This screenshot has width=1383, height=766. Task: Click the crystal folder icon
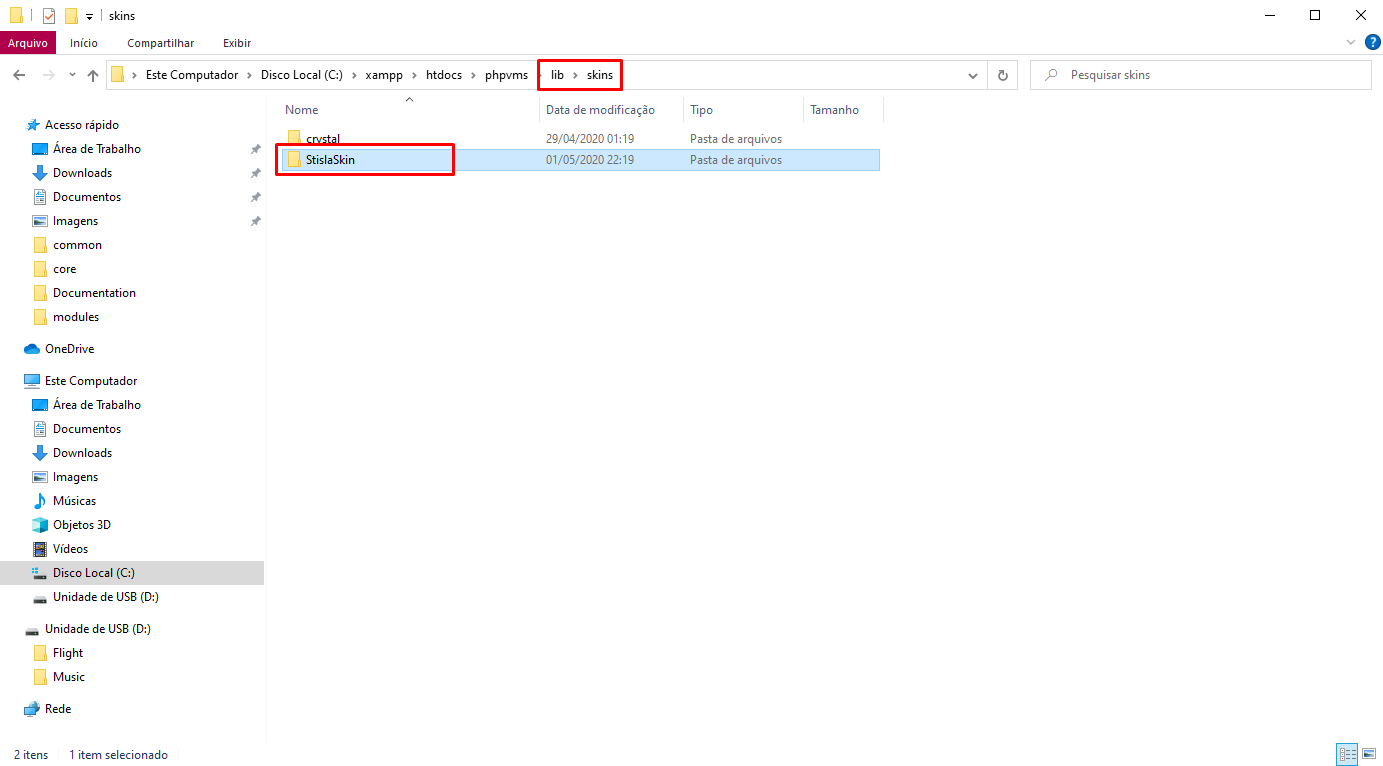[294, 139]
